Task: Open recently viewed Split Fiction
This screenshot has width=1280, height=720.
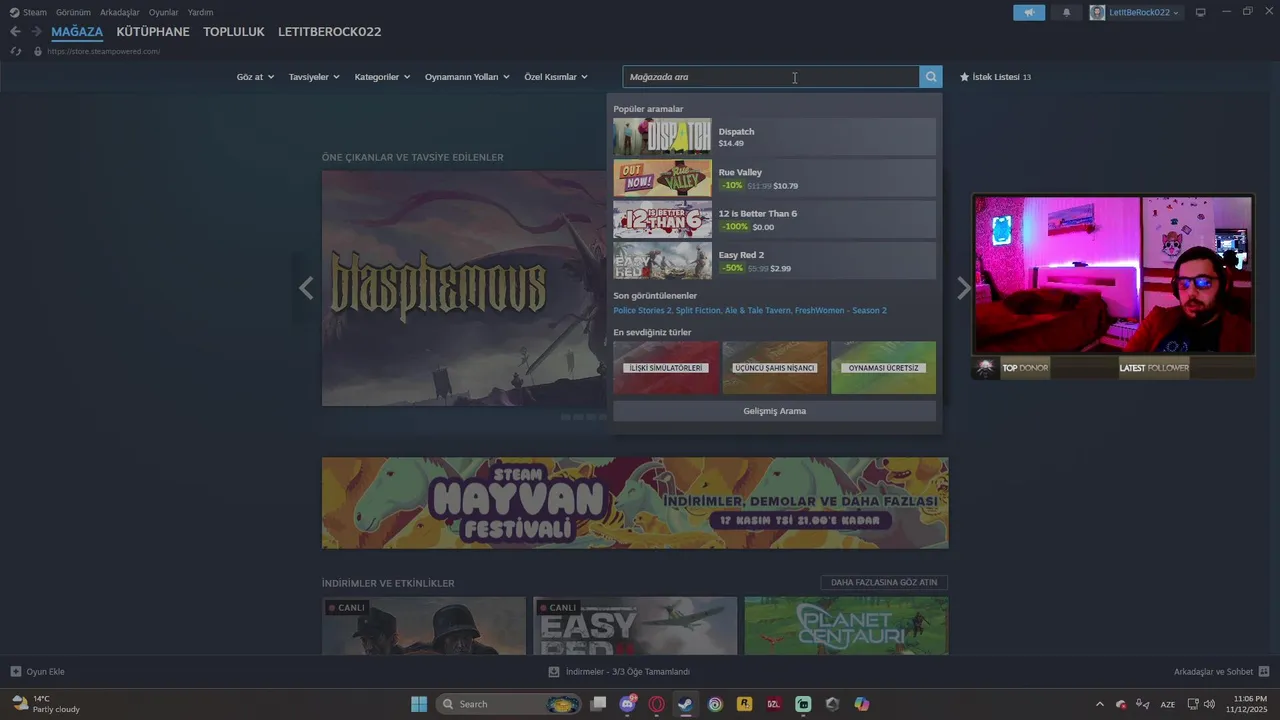Action: (x=698, y=310)
